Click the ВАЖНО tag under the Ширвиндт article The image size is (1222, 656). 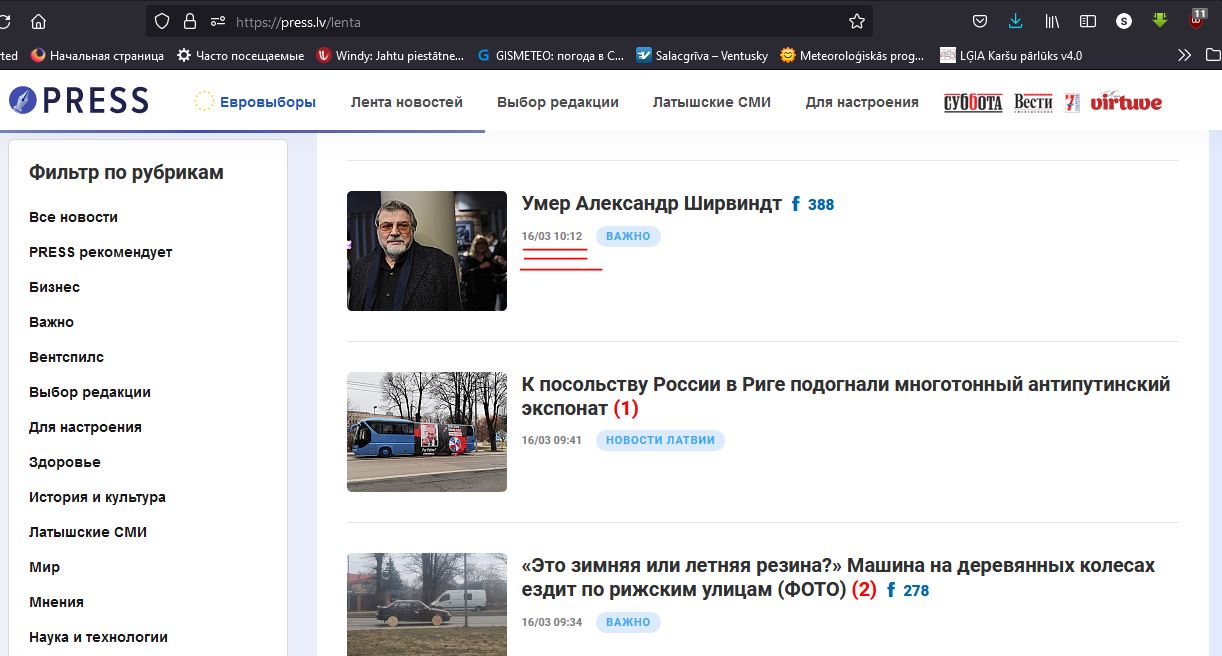click(628, 237)
